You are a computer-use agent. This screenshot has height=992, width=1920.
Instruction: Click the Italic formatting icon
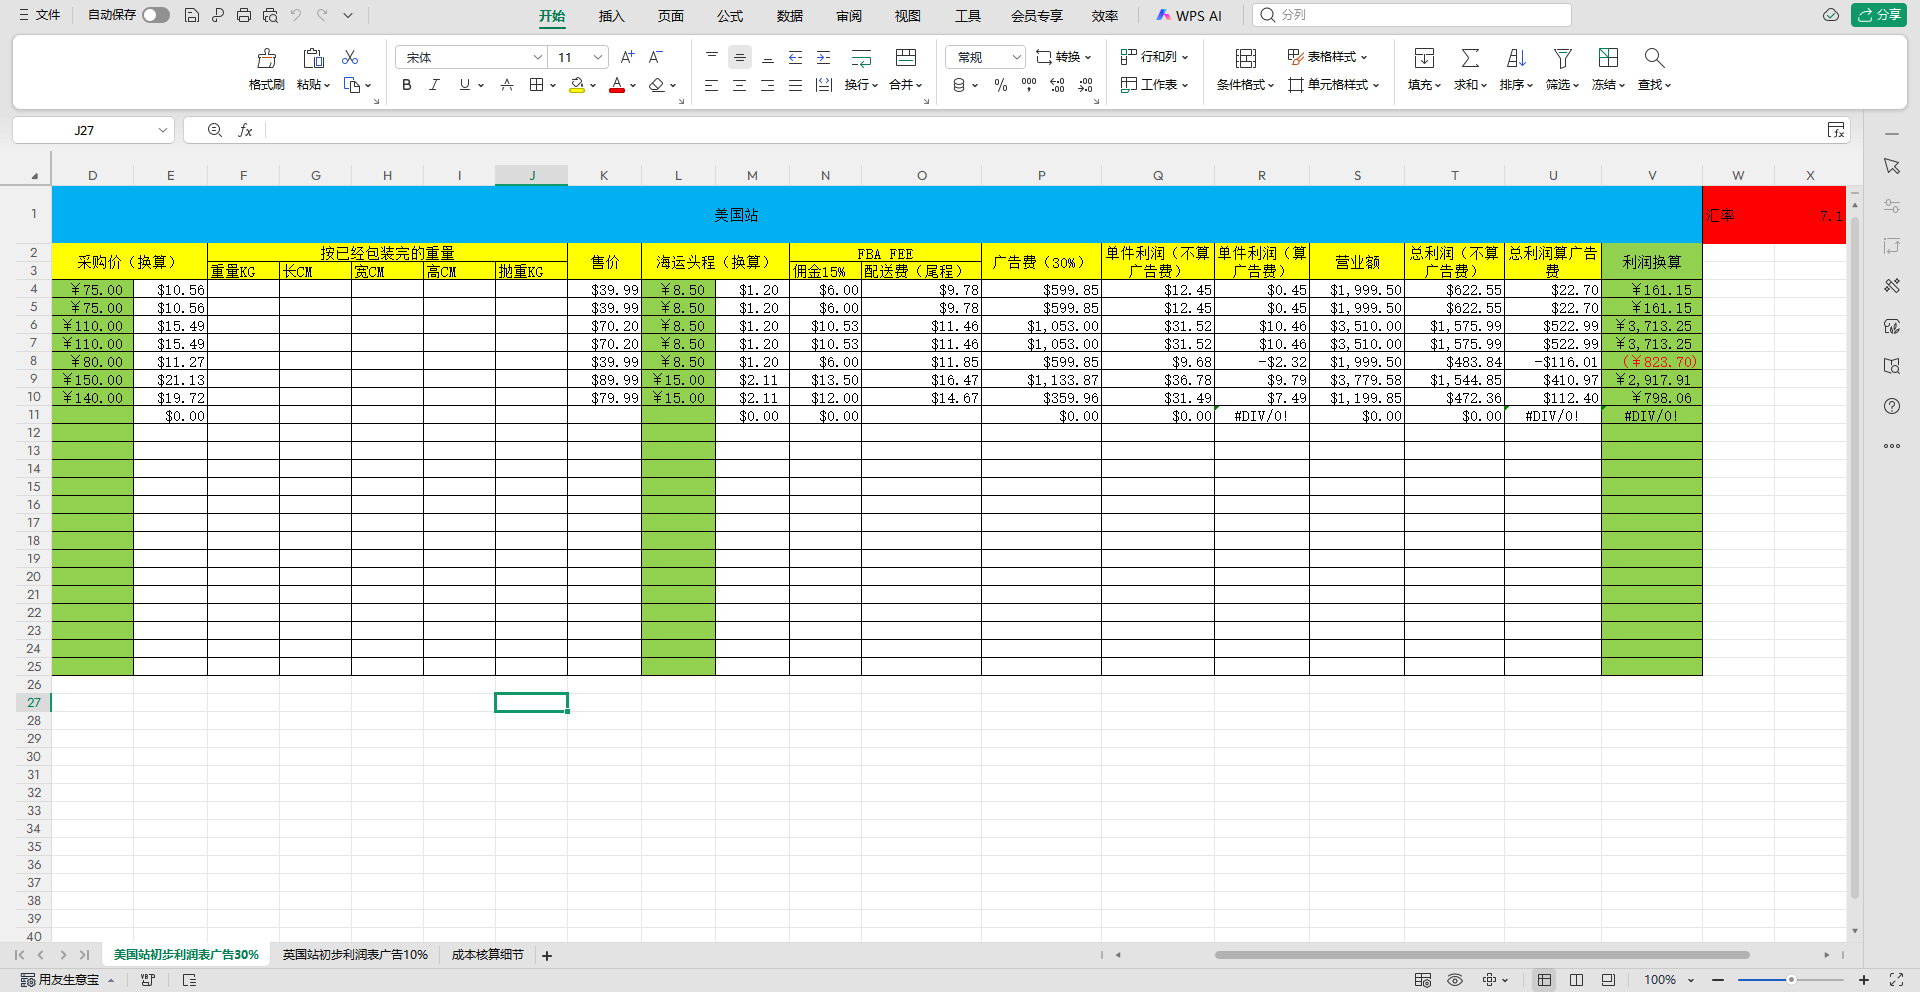tap(434, 85)
